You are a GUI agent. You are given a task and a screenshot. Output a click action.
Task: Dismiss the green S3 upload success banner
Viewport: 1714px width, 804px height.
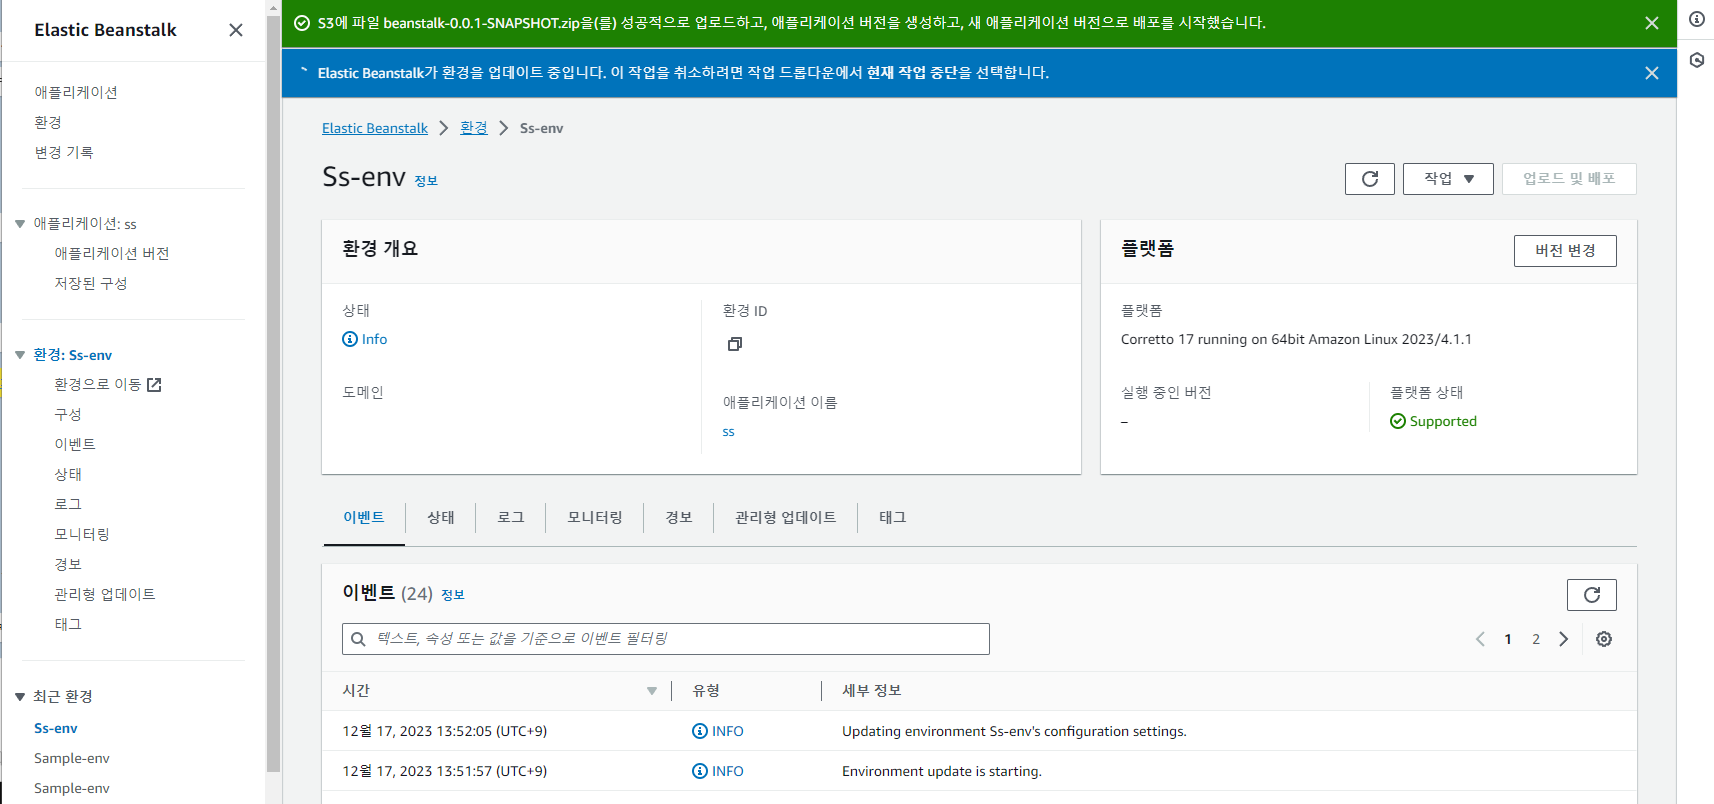tap(1651, 23)
